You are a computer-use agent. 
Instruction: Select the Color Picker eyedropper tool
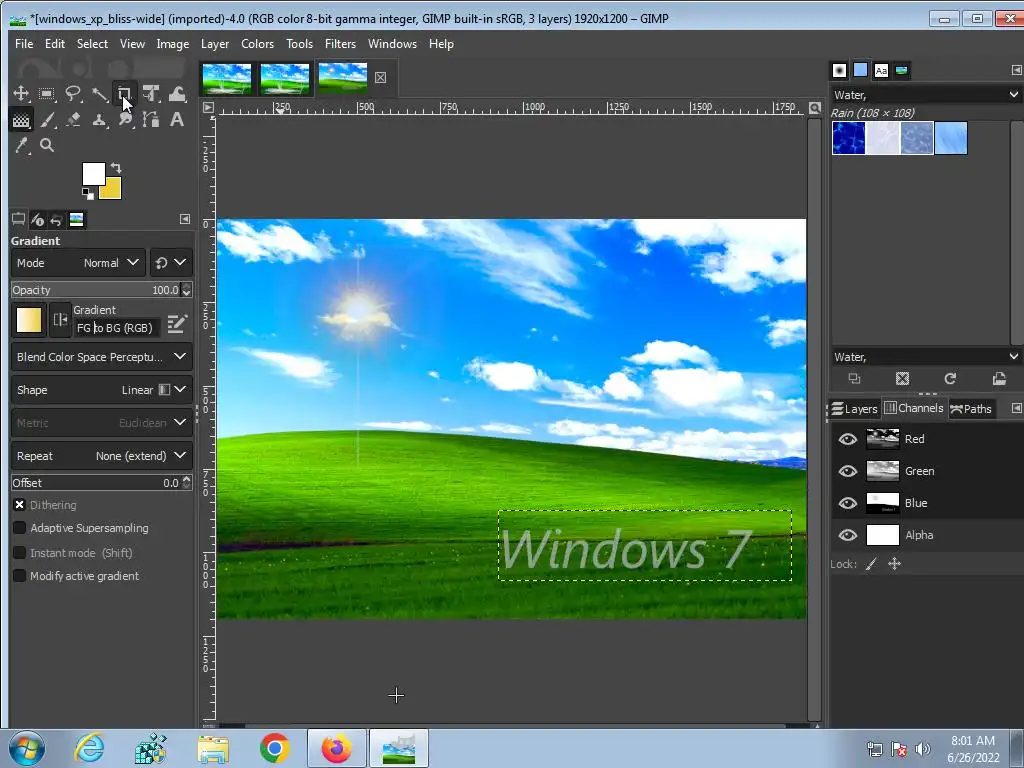pyautogui.click(x=21, y=146)
